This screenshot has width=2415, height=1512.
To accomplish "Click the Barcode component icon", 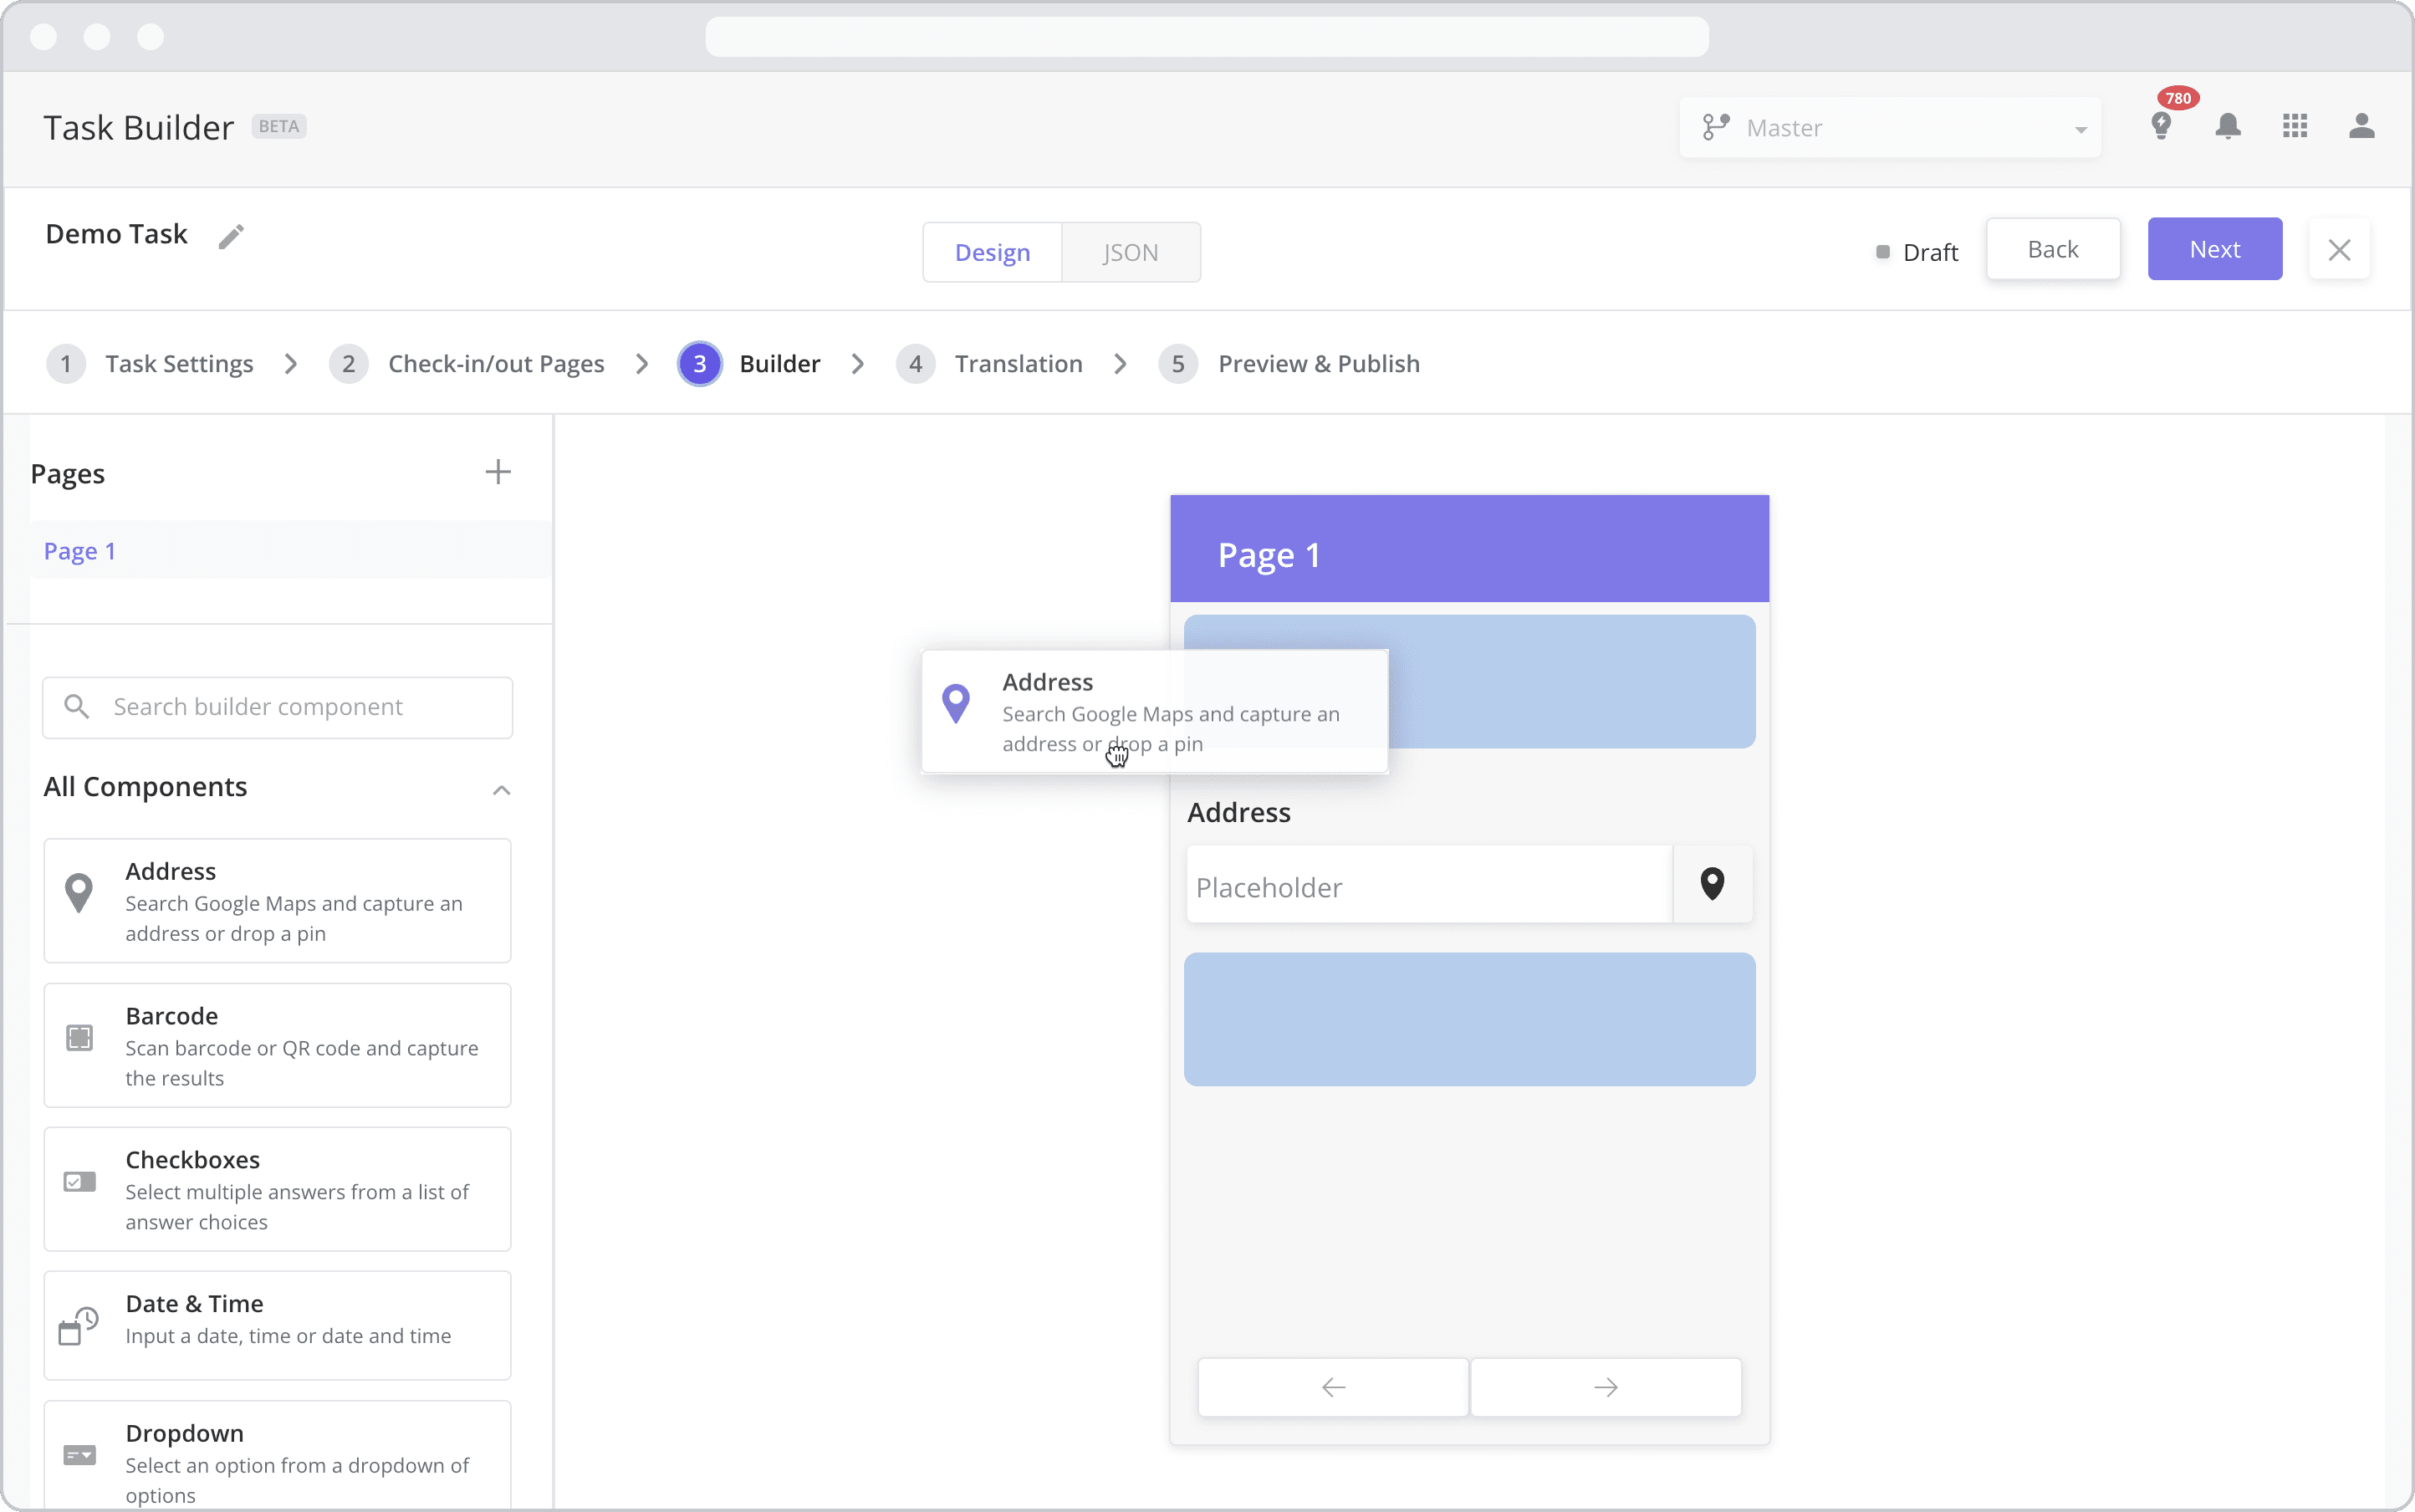I will (x=79, y=1038).
